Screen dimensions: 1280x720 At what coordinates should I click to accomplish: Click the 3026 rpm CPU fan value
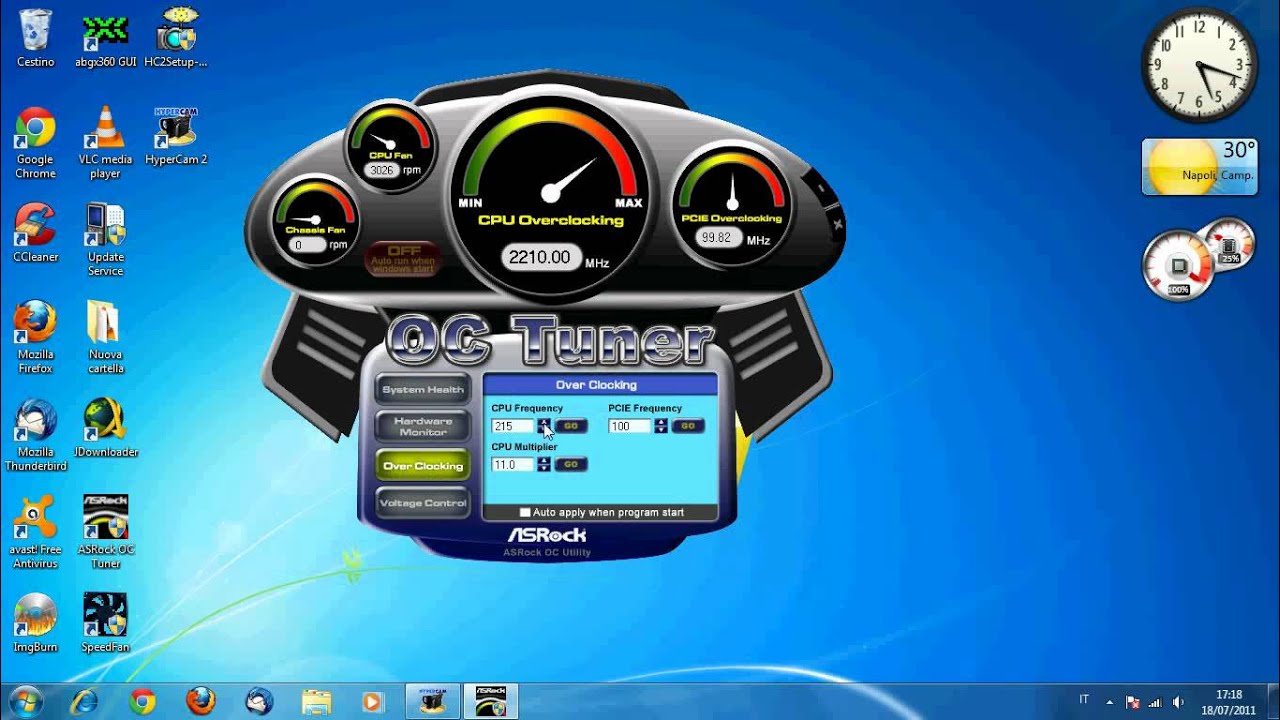click(381, 170)
